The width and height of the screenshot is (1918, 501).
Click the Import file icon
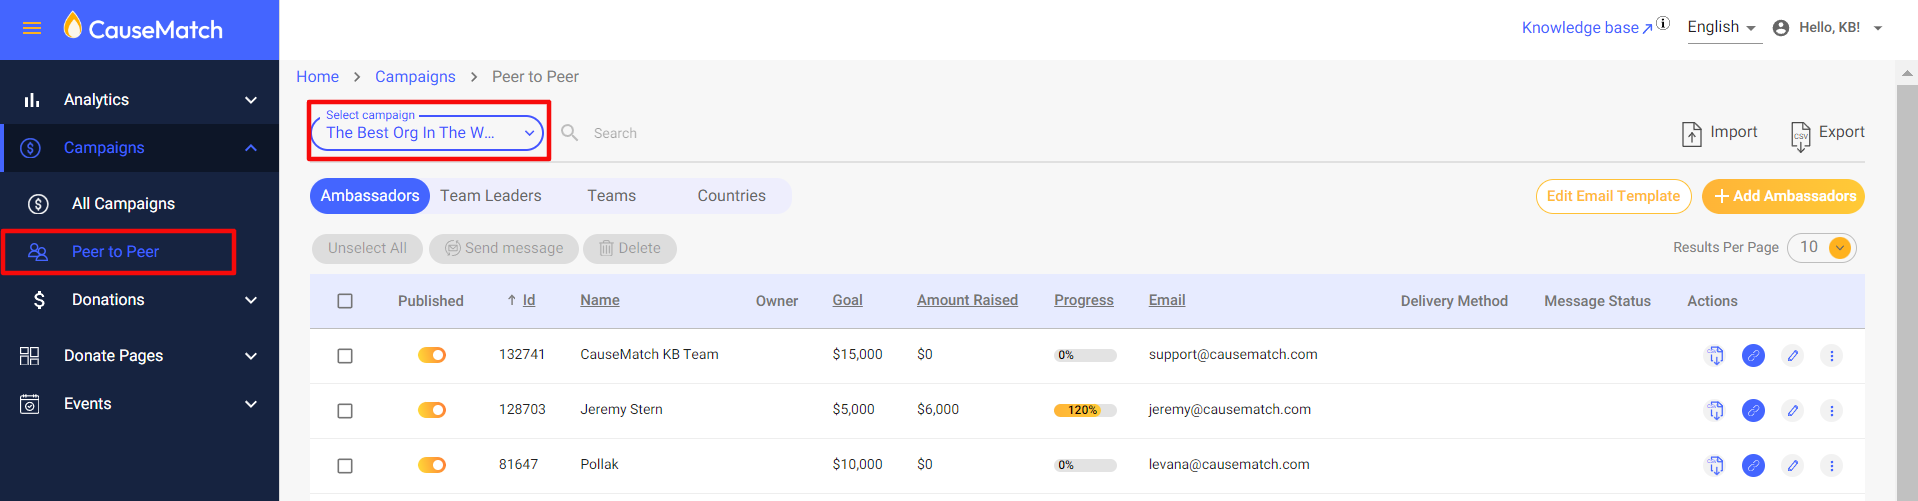click(x=1691, y=133)
